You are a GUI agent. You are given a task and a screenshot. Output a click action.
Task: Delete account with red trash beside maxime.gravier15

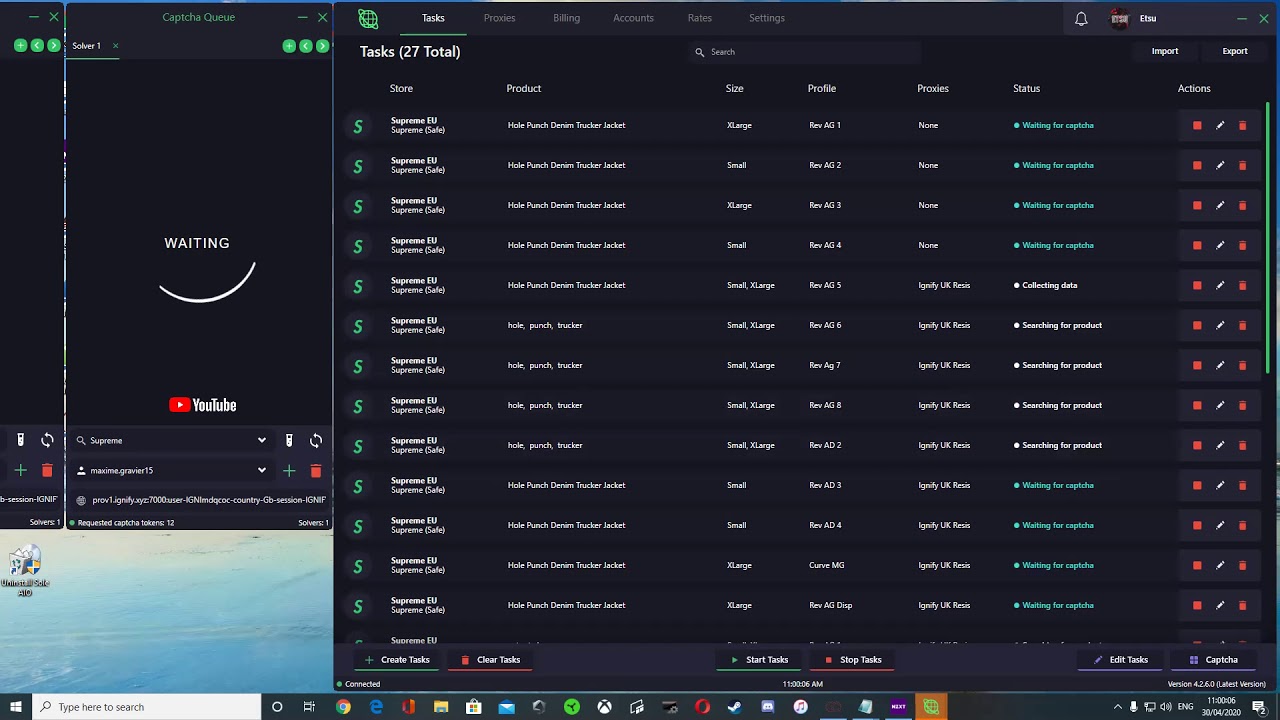(316, 470)
